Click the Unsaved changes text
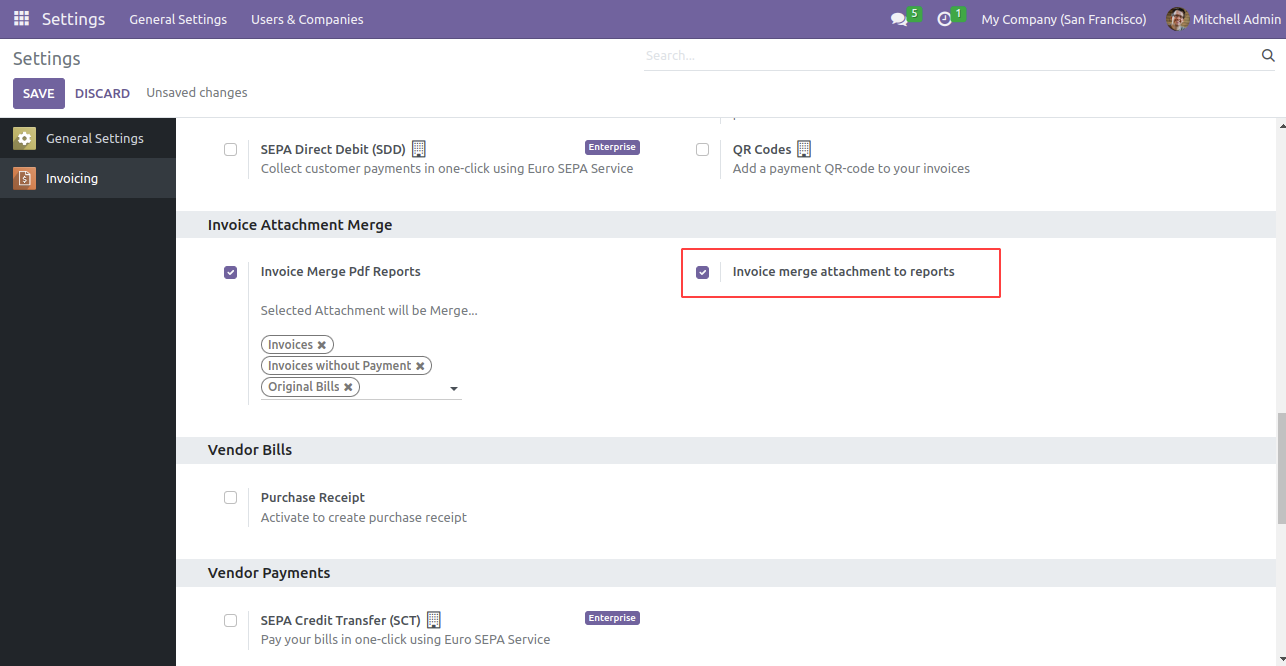This screenshot has width=1286, height=666. point(197,93)
